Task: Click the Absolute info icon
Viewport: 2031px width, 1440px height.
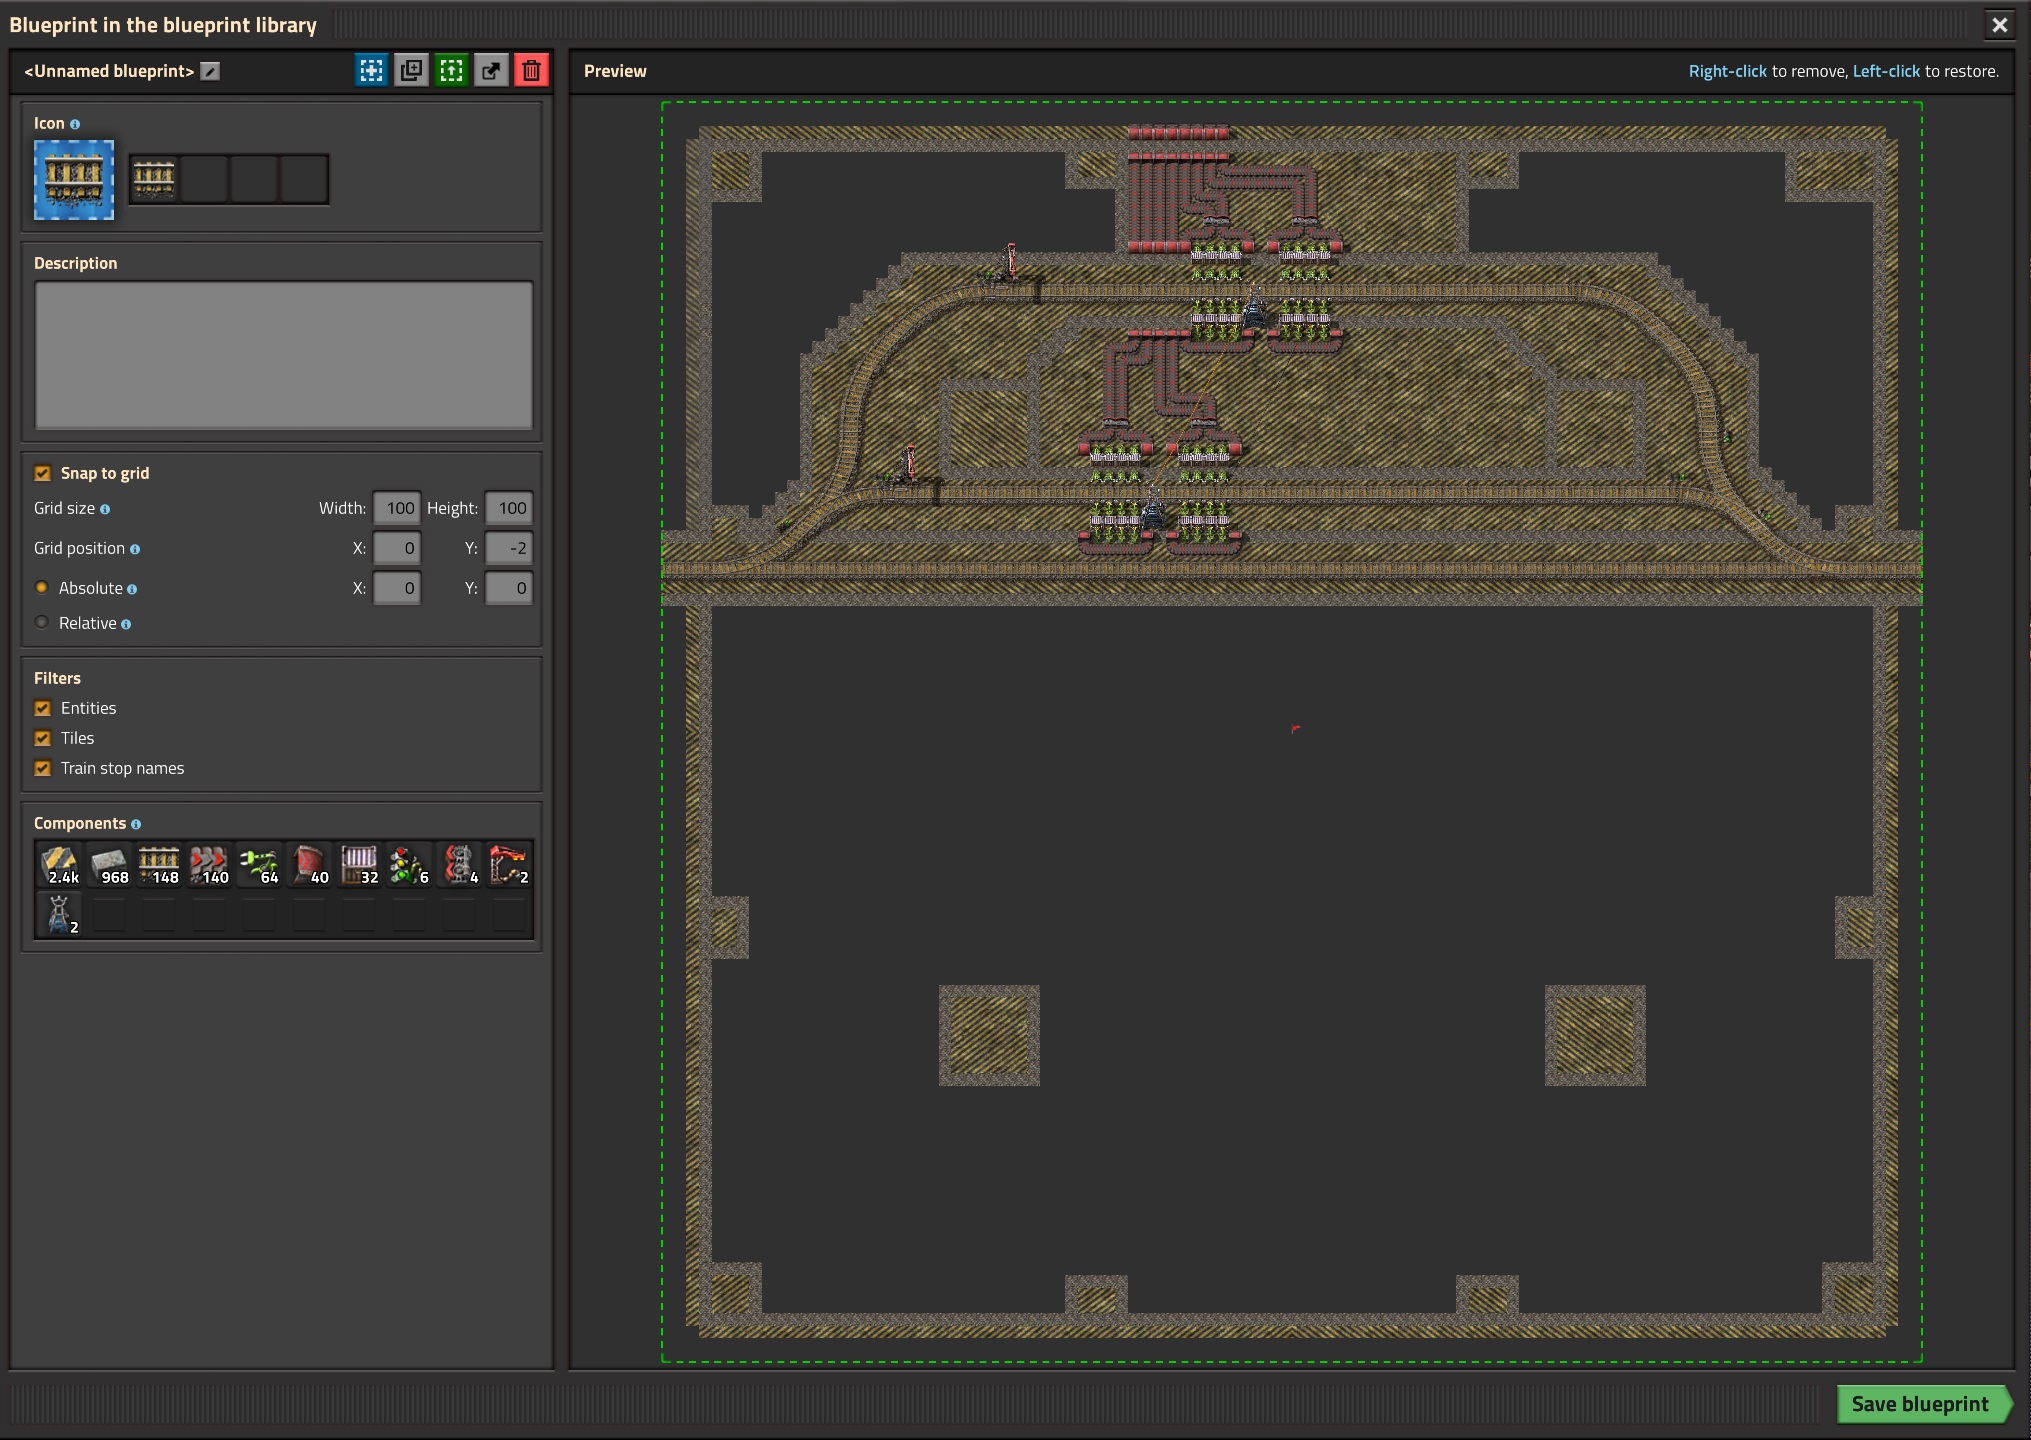Action: tap(132, 589)
